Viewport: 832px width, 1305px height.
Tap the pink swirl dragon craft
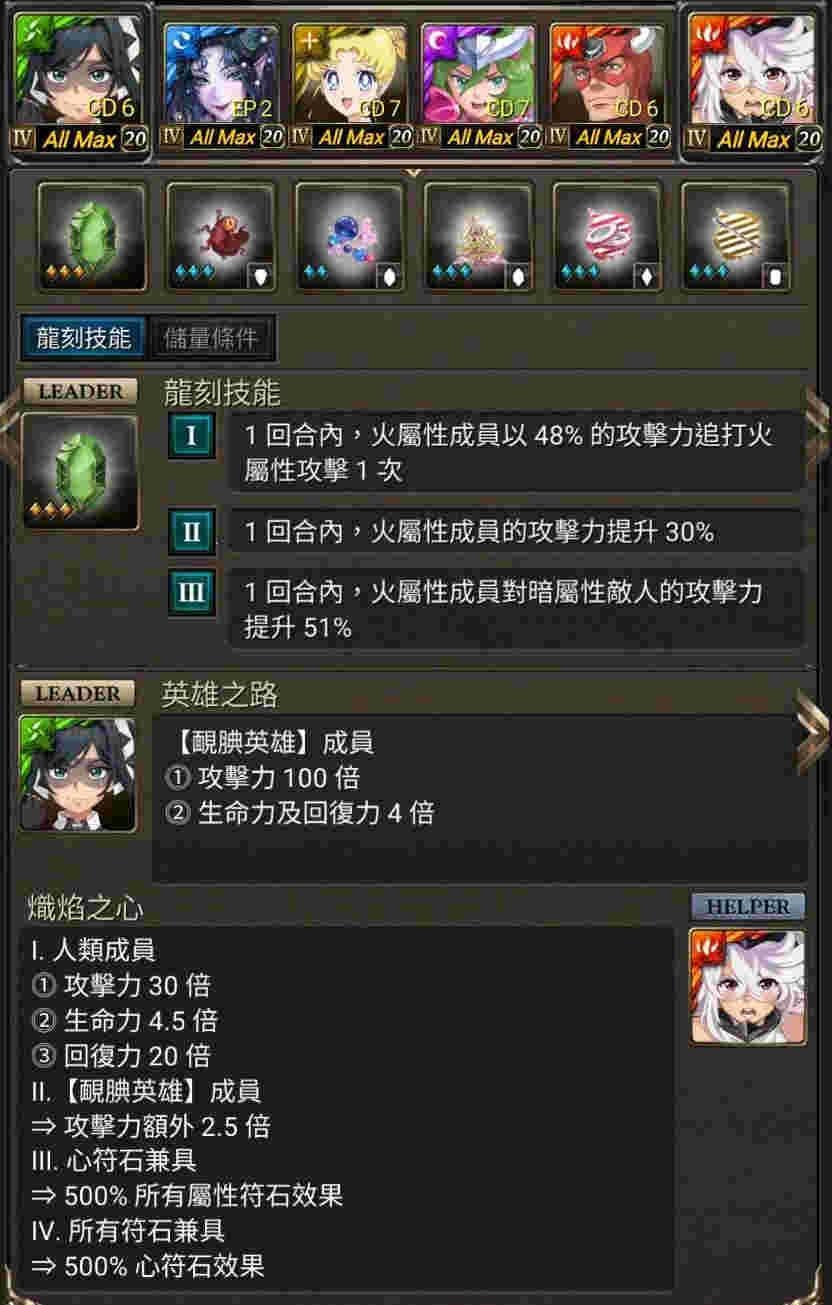pyautogui.click(x=607, y=237)
